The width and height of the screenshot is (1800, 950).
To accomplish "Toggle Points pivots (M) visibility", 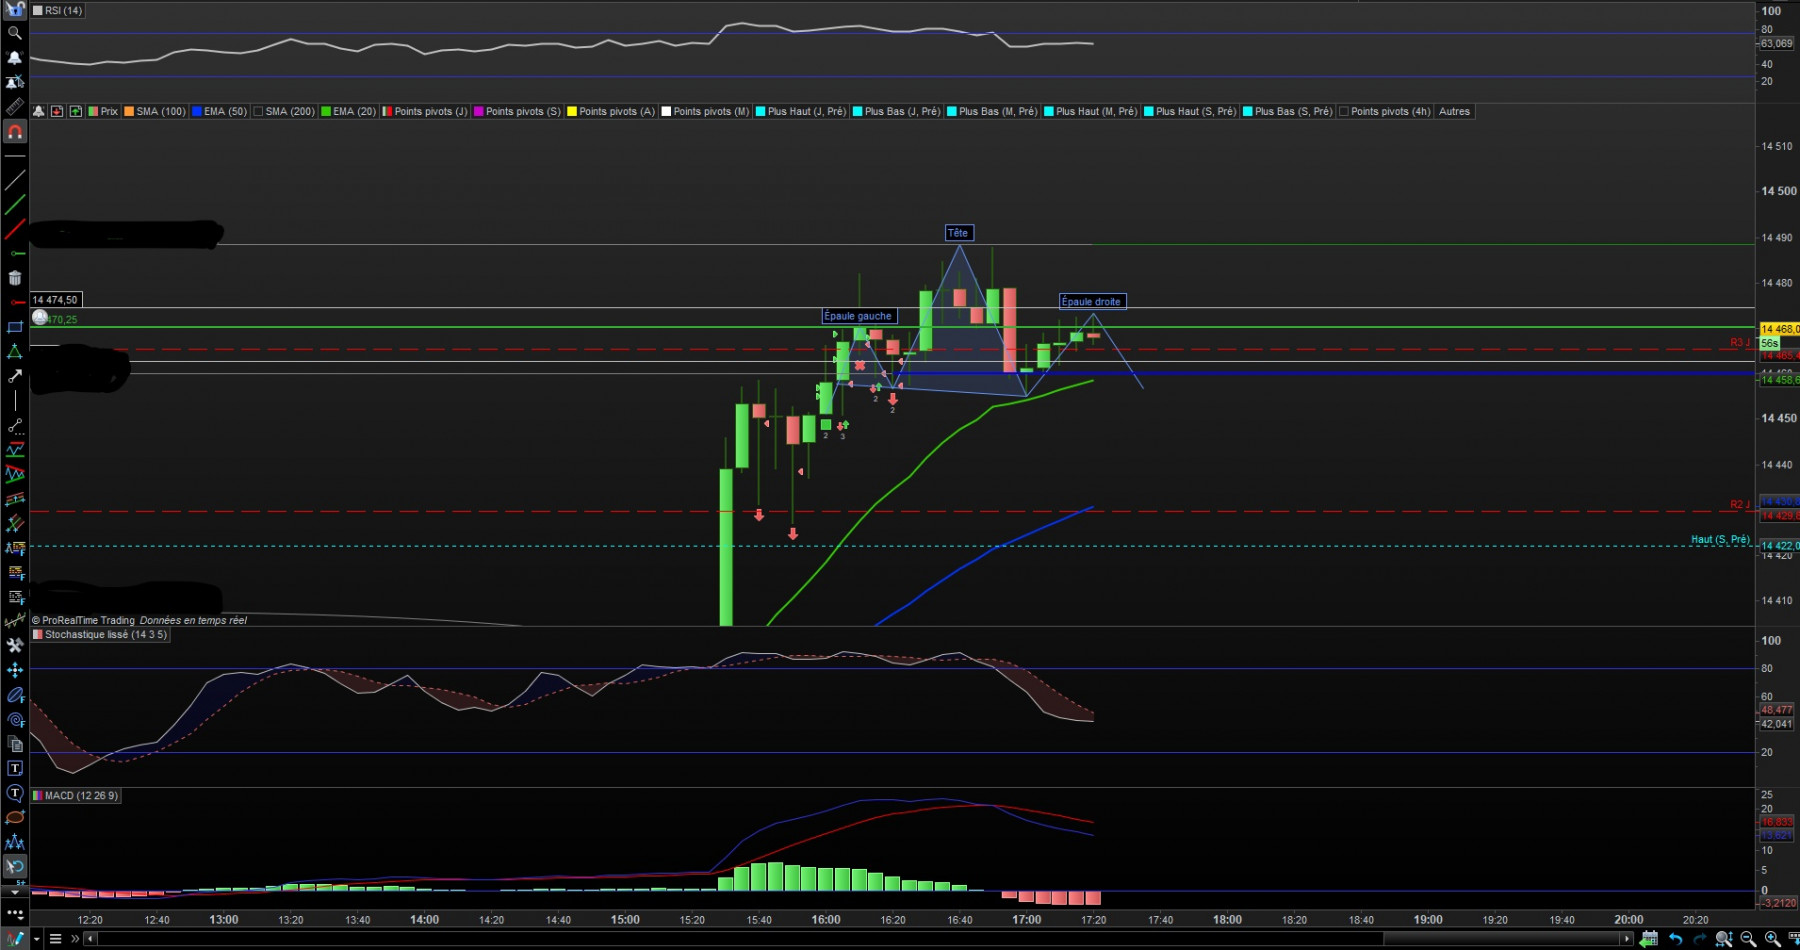I will point(666,111).
